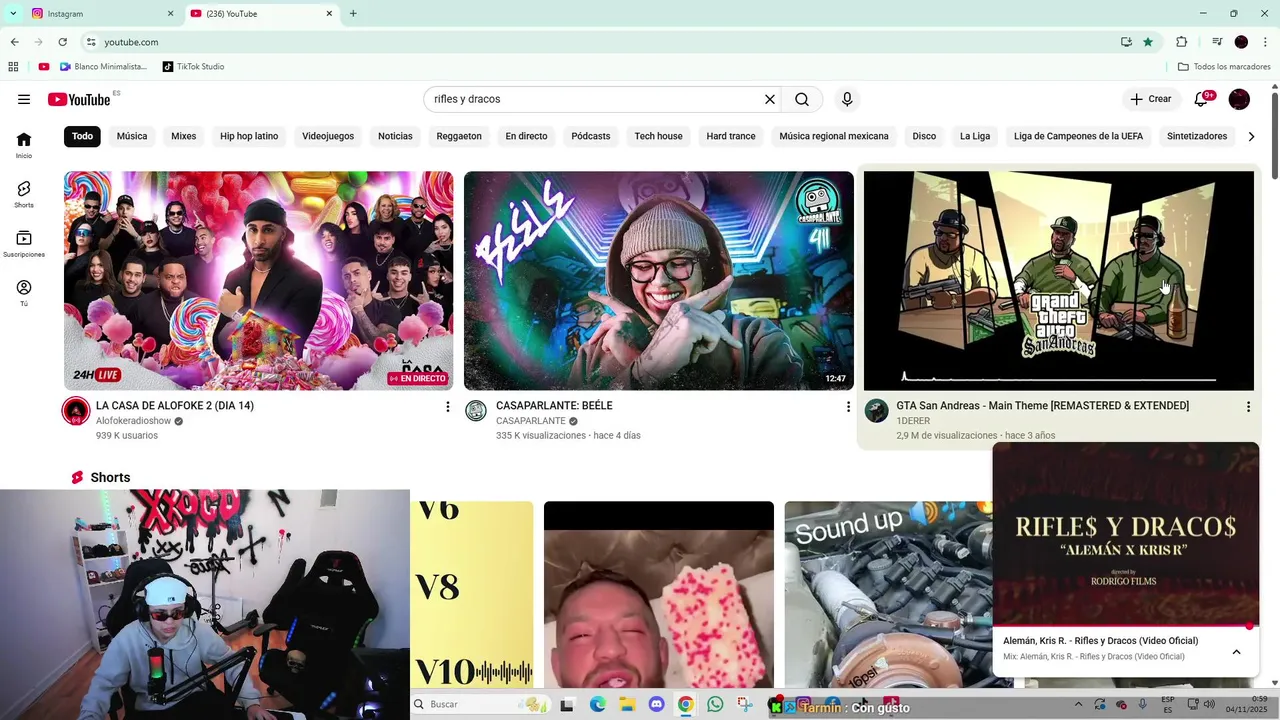The height and width of the screenshot is (720, 1280).
Task: Open Chrome apps grid in bookmarks bar
Action: tap(13, 67)
